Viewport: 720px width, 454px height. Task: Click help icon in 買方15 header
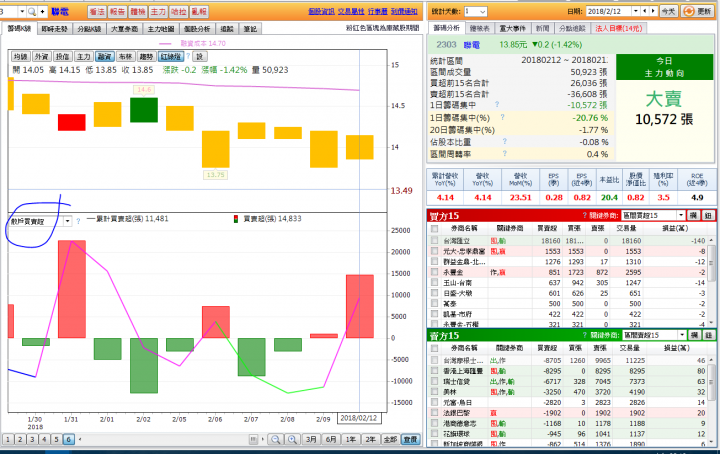585,215
